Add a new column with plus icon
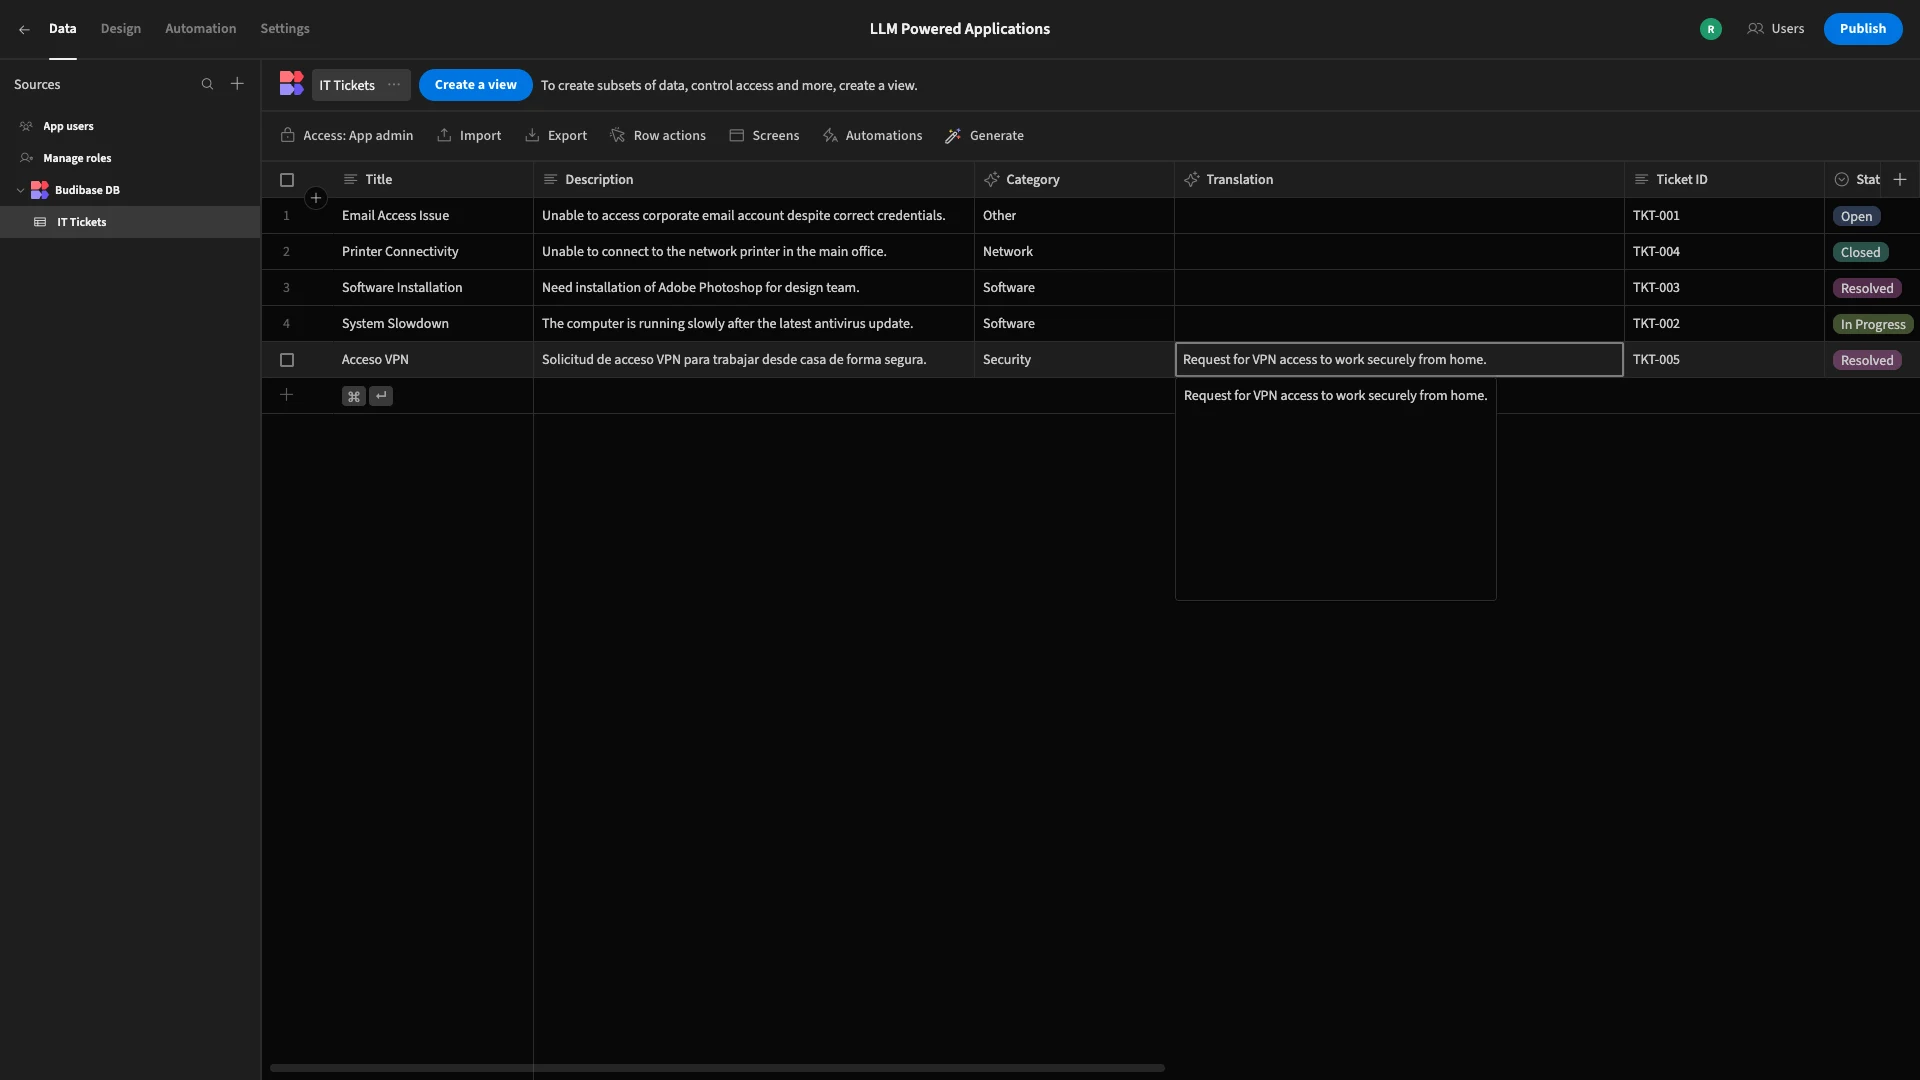The image size is (1920, 1080). pos(1900,180)
